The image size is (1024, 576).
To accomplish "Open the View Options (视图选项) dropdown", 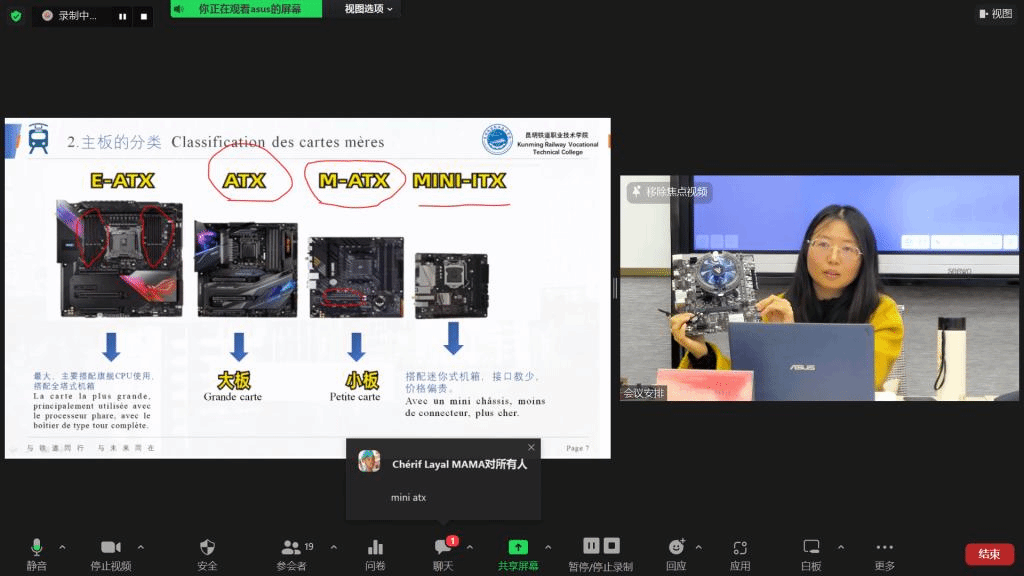I will pyautogui.click(x=368, y=9).
